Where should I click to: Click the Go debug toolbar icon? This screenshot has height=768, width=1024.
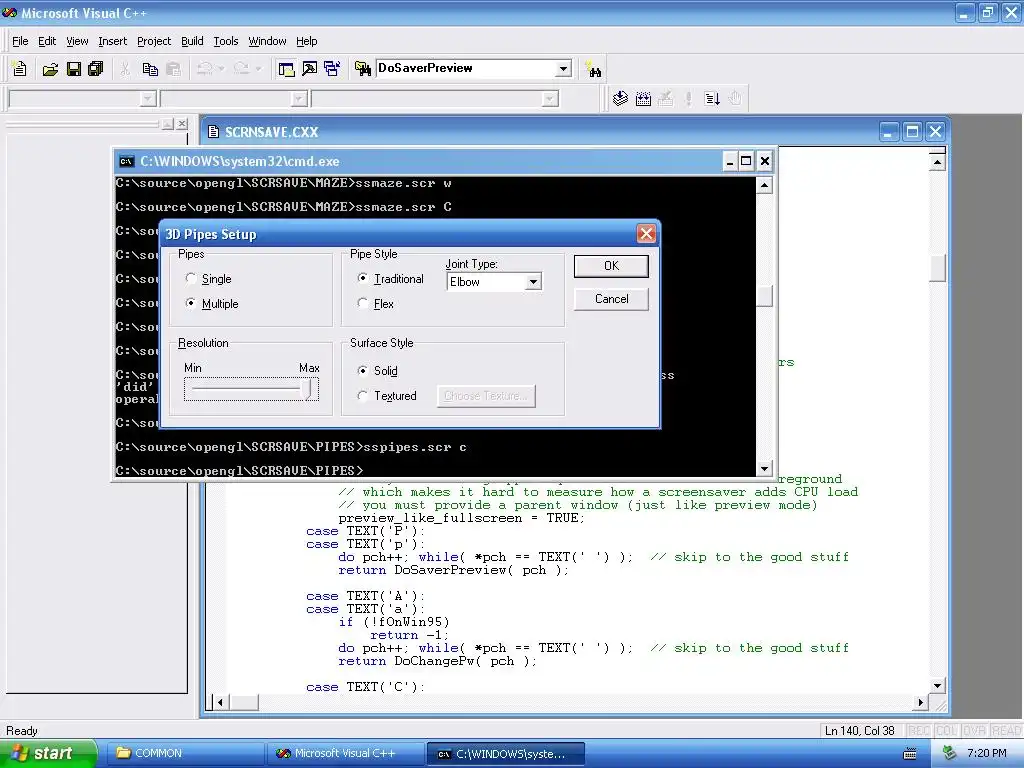point(712,99)
